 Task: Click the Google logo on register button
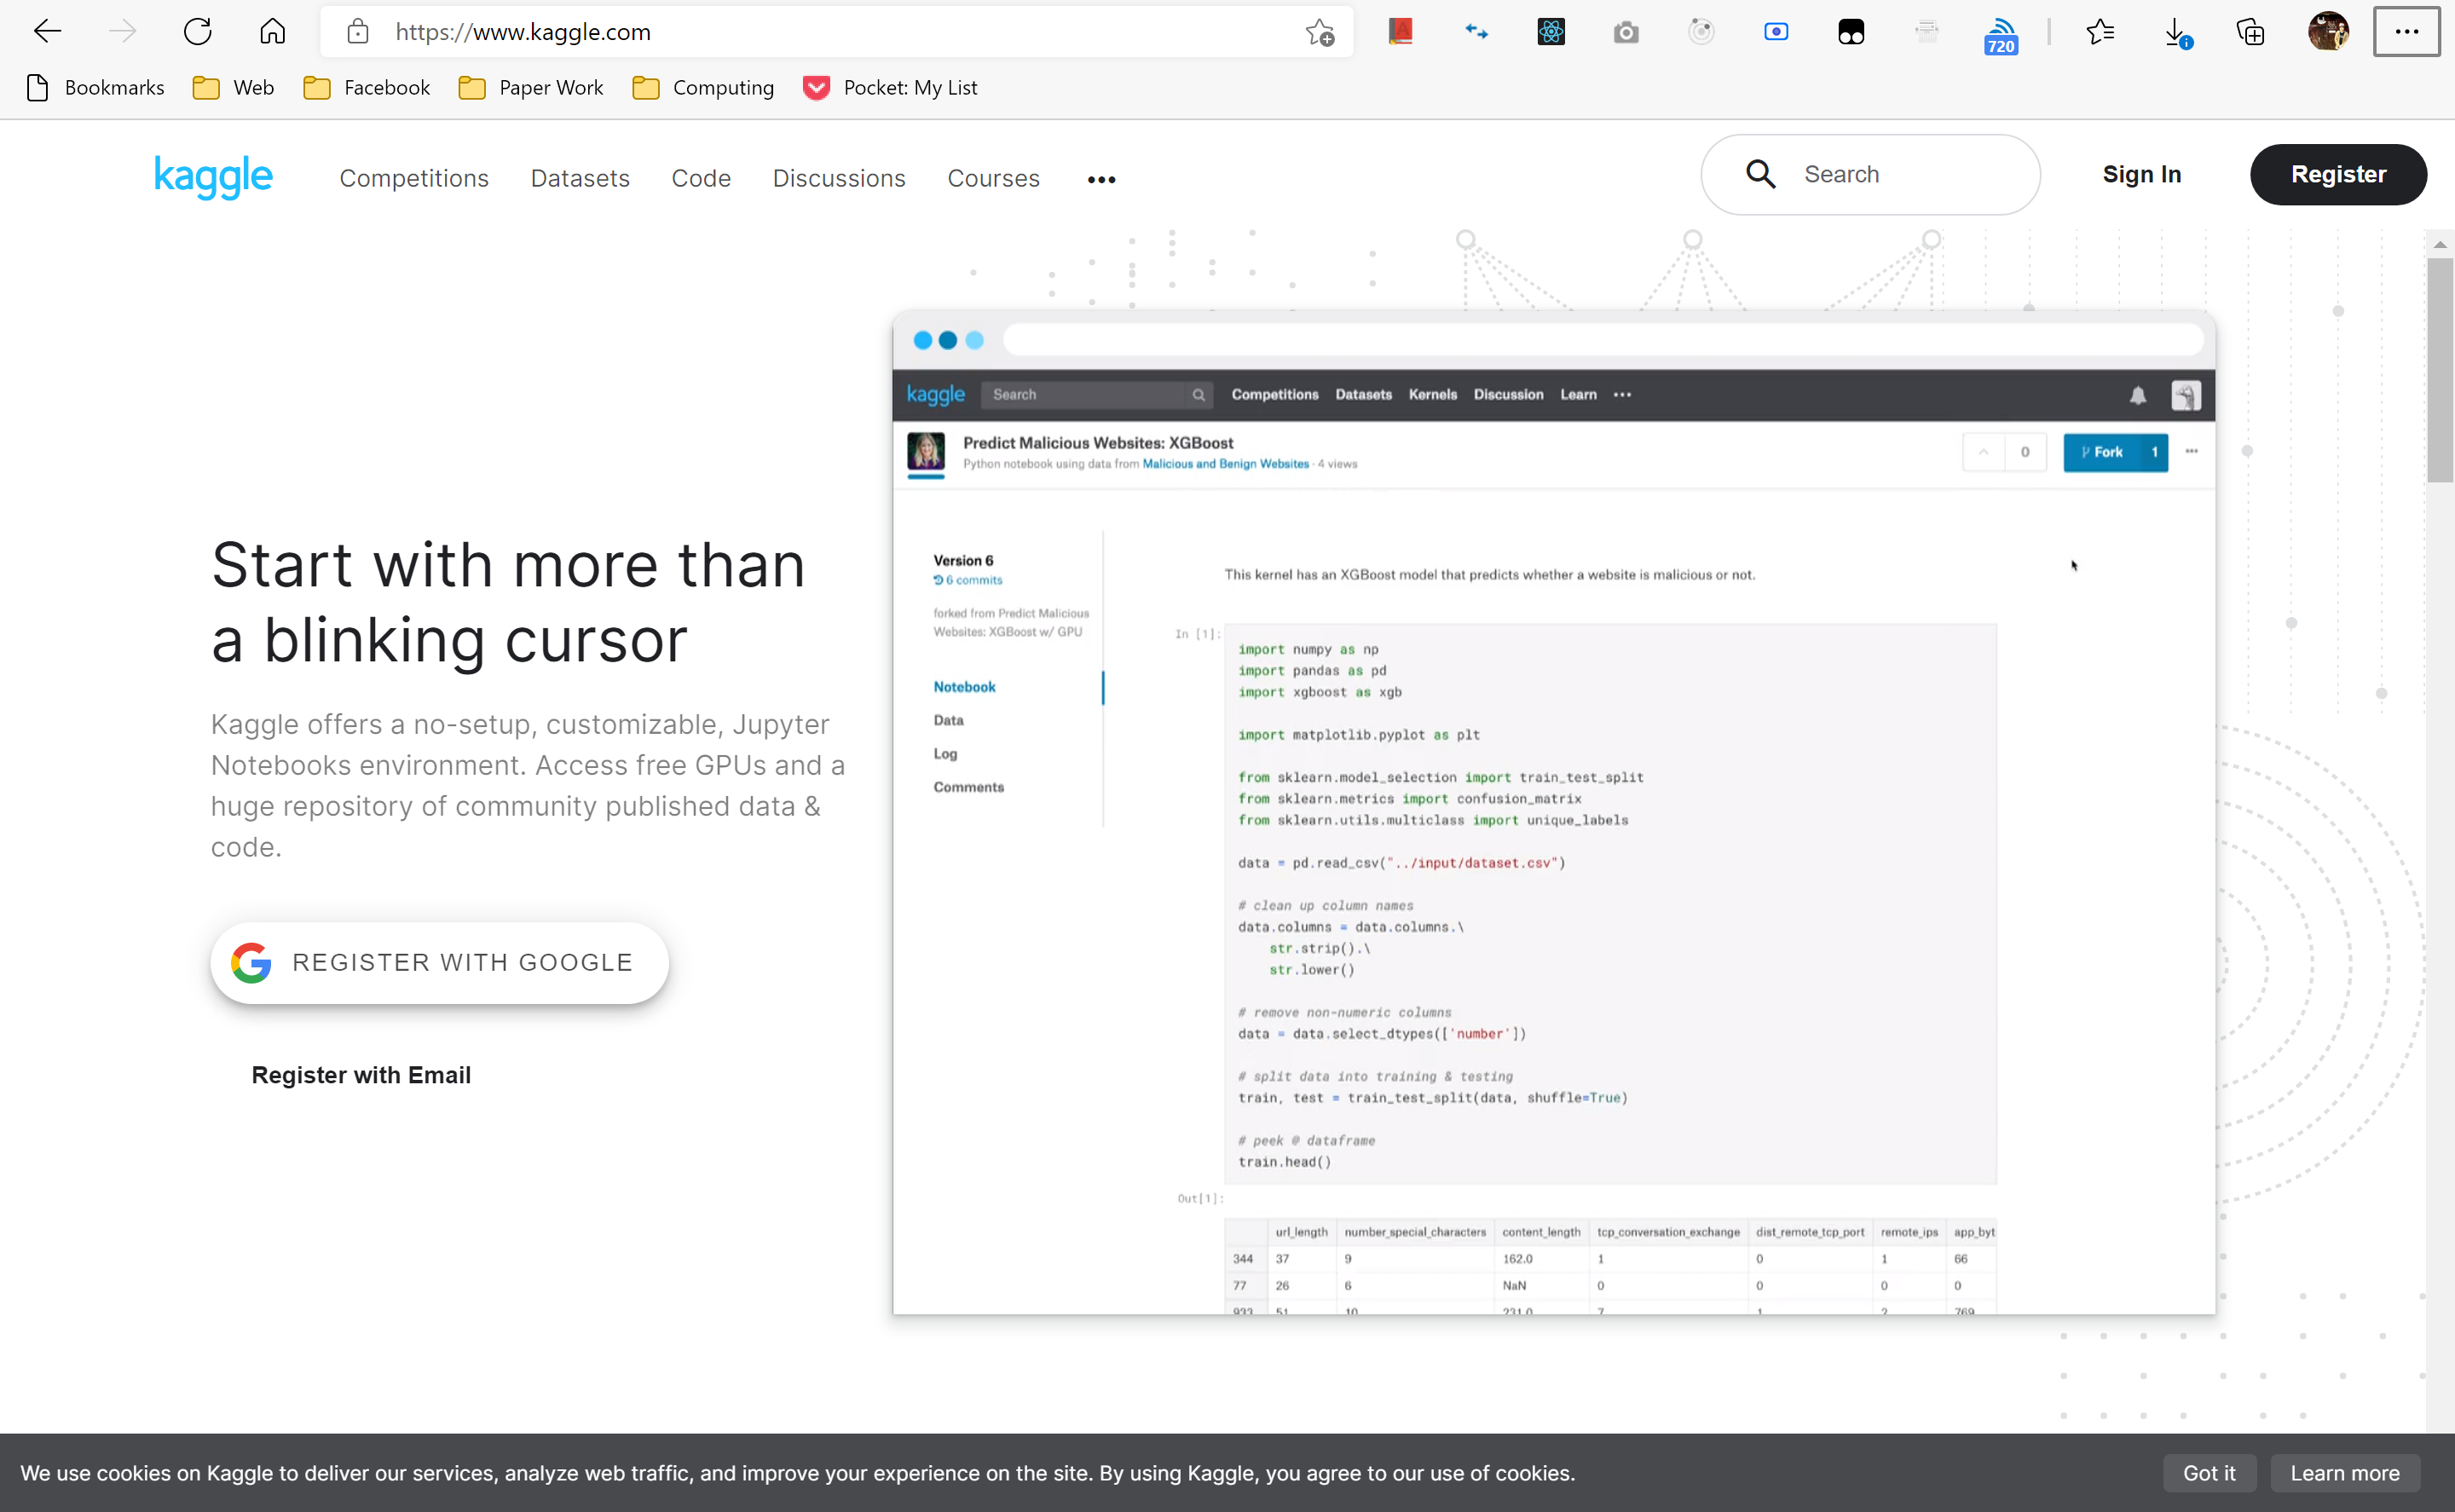click(251, 962)
